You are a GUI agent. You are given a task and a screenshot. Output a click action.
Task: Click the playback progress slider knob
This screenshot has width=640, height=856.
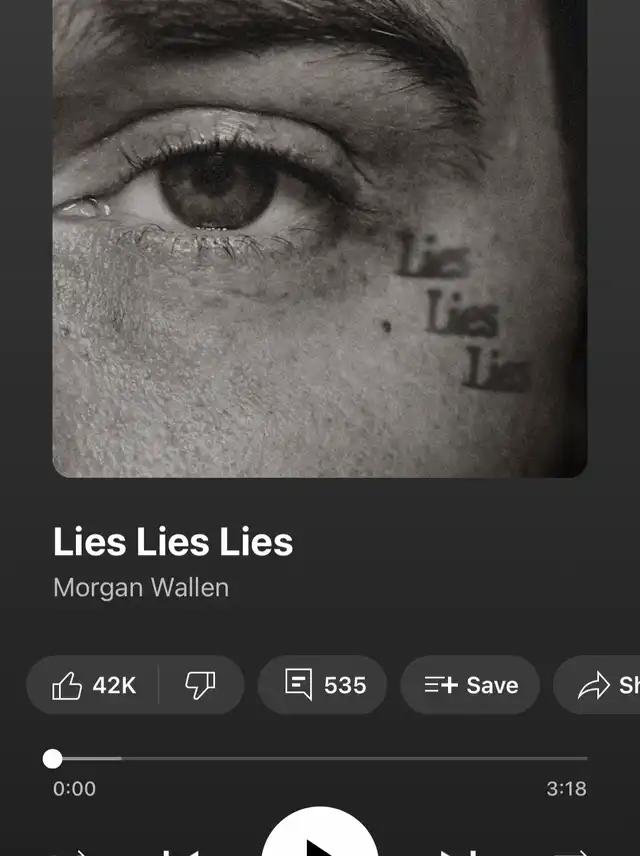pyautogui.click(x=52, y=759)
